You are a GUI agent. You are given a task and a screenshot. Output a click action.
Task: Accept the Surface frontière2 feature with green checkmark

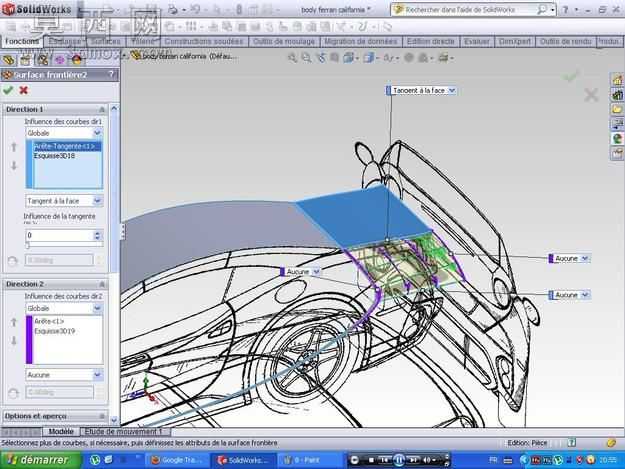pos(8,90)
